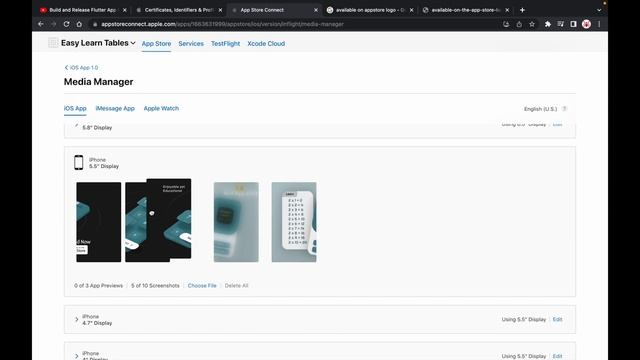Switch to the available-on-the-app-store tab
Image resolution: width=640 pixels, height=360 pixels.
[x=465, y=10]
